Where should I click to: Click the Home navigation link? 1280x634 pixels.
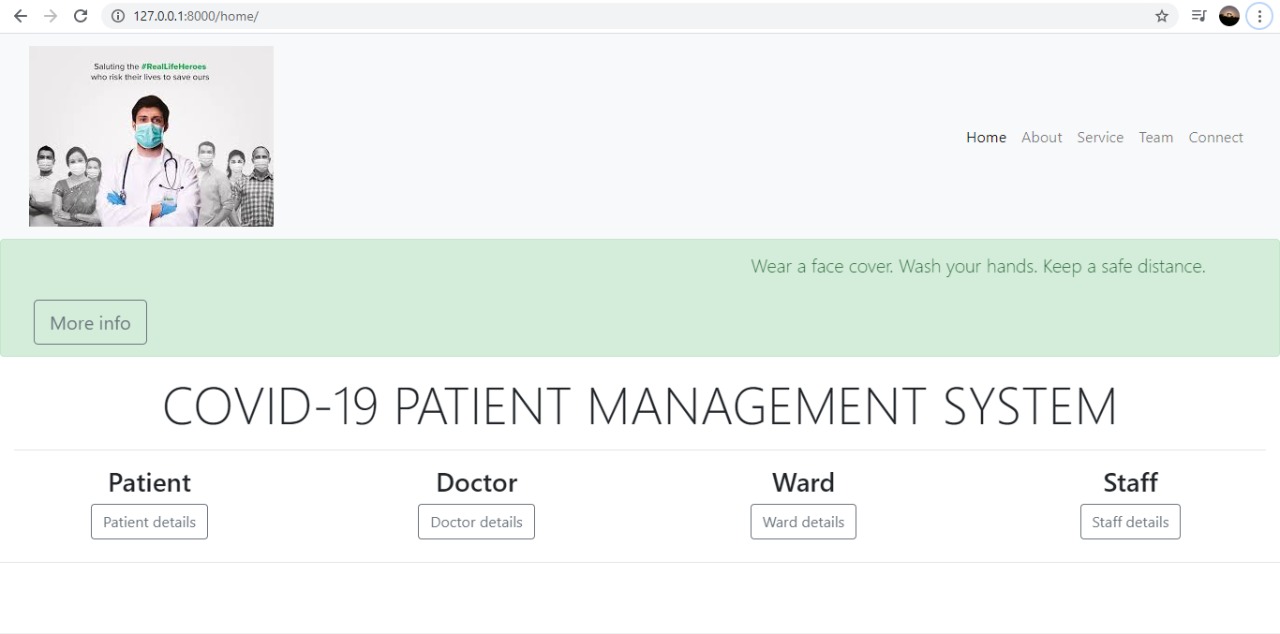coord(986,137)
